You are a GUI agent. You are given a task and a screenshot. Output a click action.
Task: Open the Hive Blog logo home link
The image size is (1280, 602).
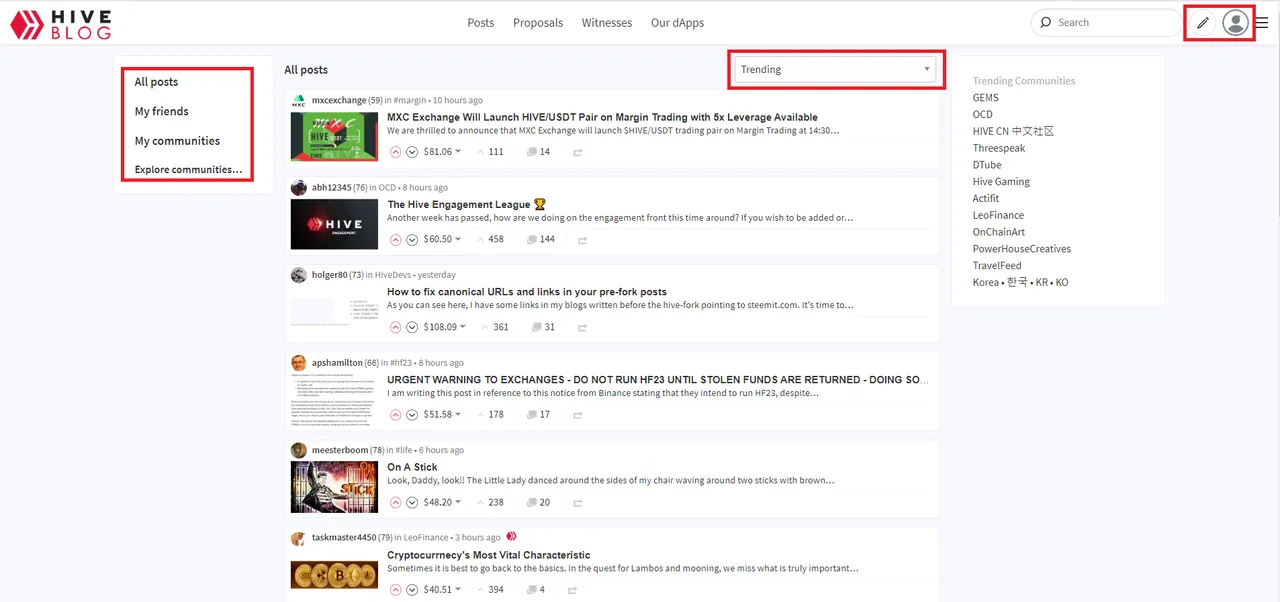pos(60,24)
